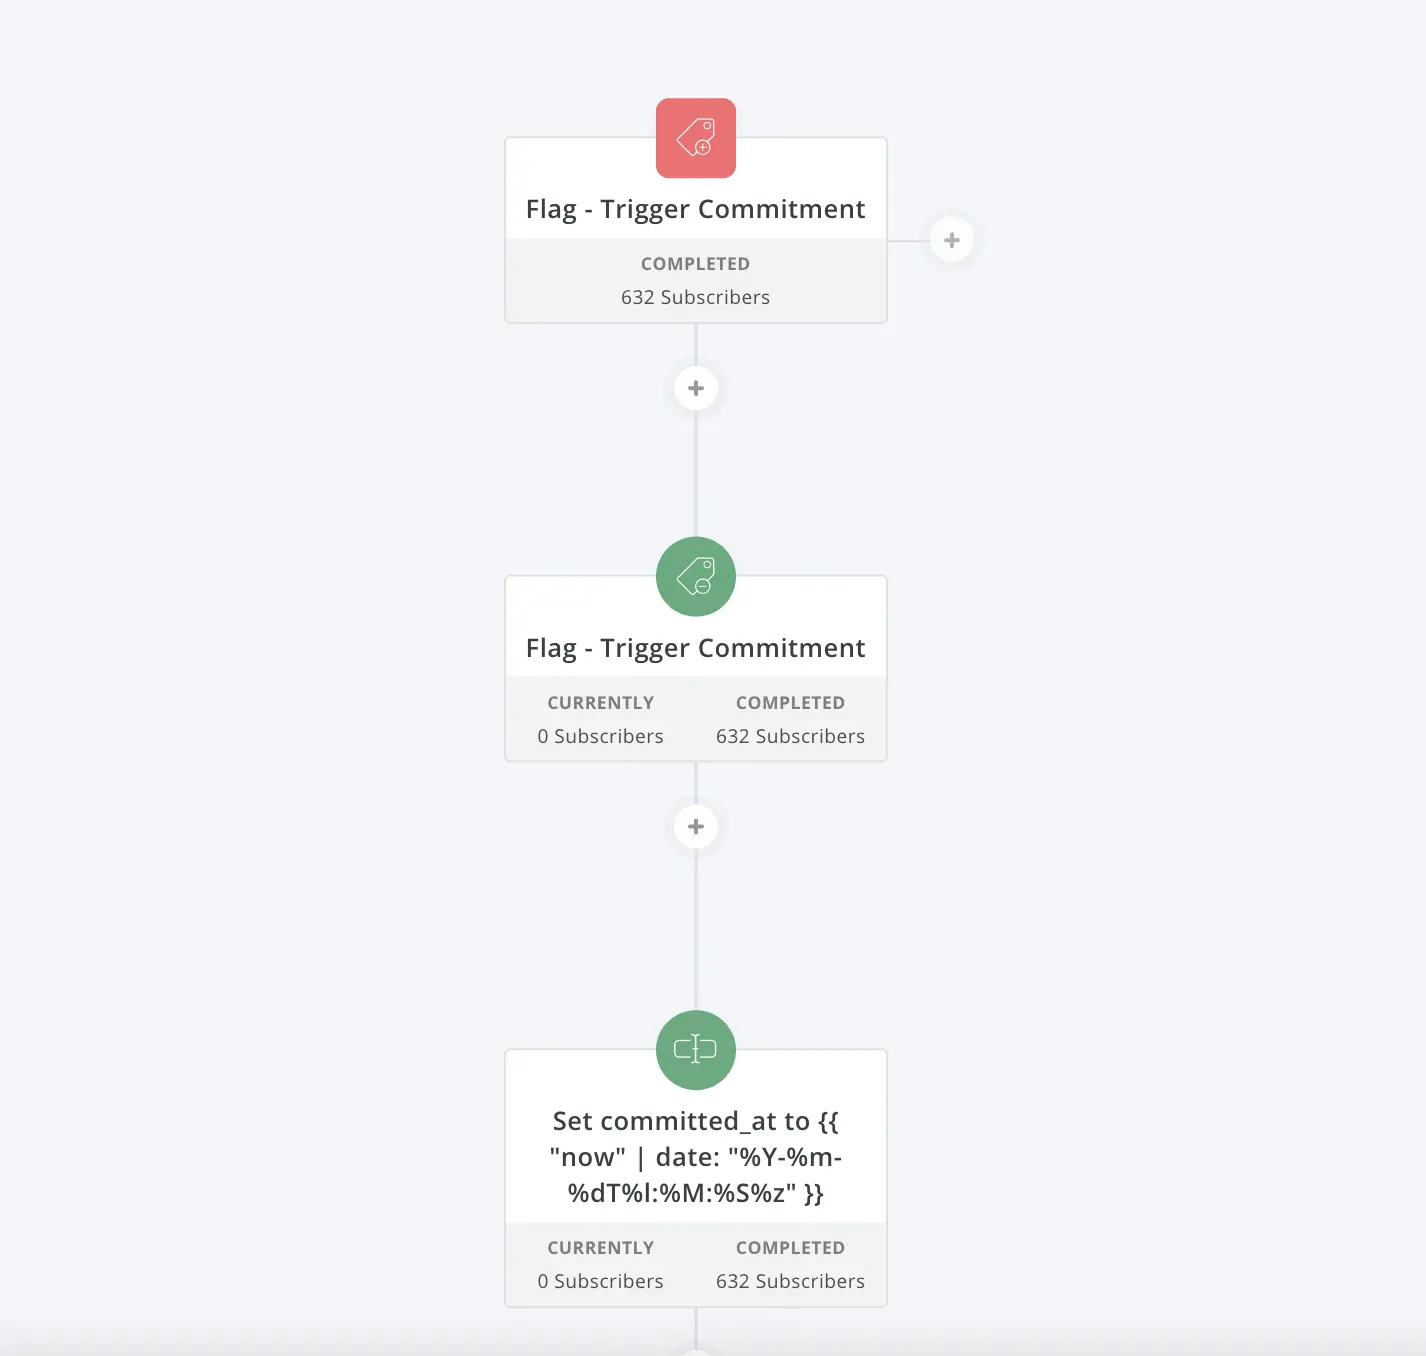The width and height of the screenshot is (1426, 1356).
Task: Click COMPLETED label on remove-tag card
Action: click(791, 703)
